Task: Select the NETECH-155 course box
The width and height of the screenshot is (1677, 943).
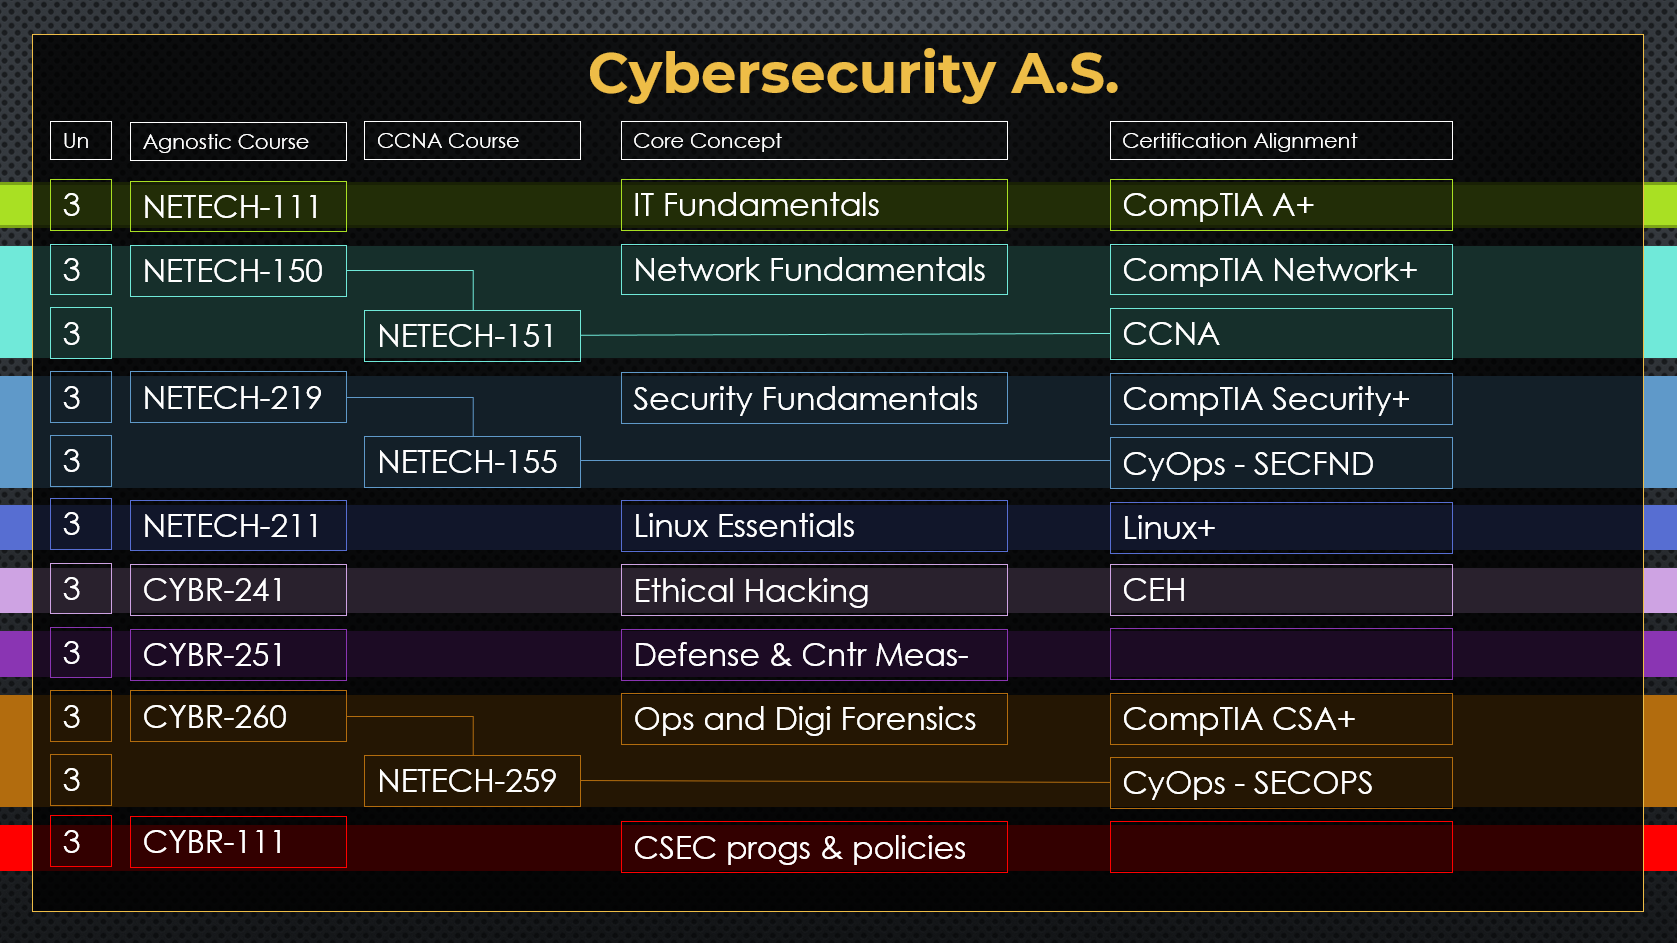Action: point(472,462)
